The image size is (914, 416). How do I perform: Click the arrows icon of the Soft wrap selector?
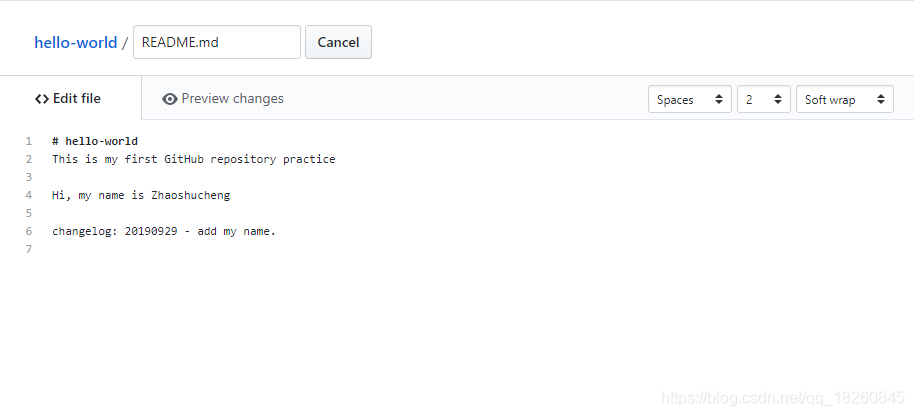(881, 100)
